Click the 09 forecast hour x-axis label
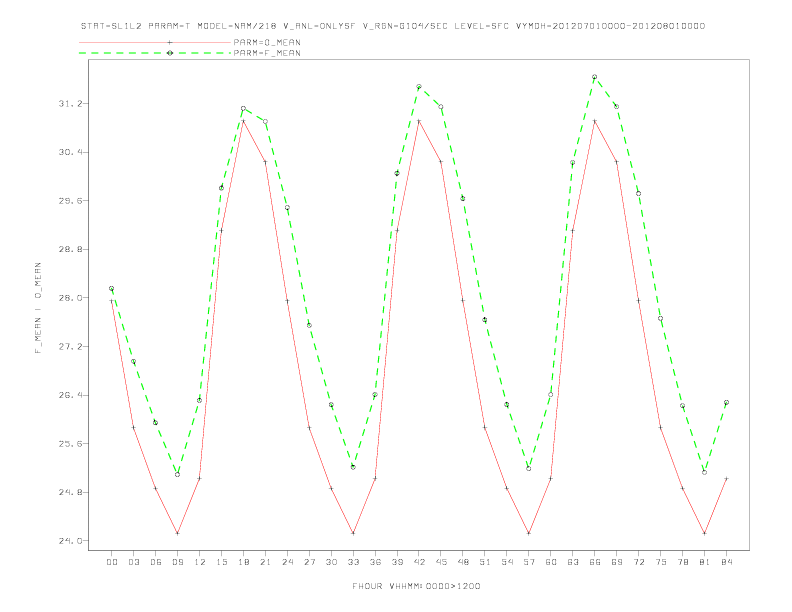Viewport: 792px width, 612px height. (178, 562)
